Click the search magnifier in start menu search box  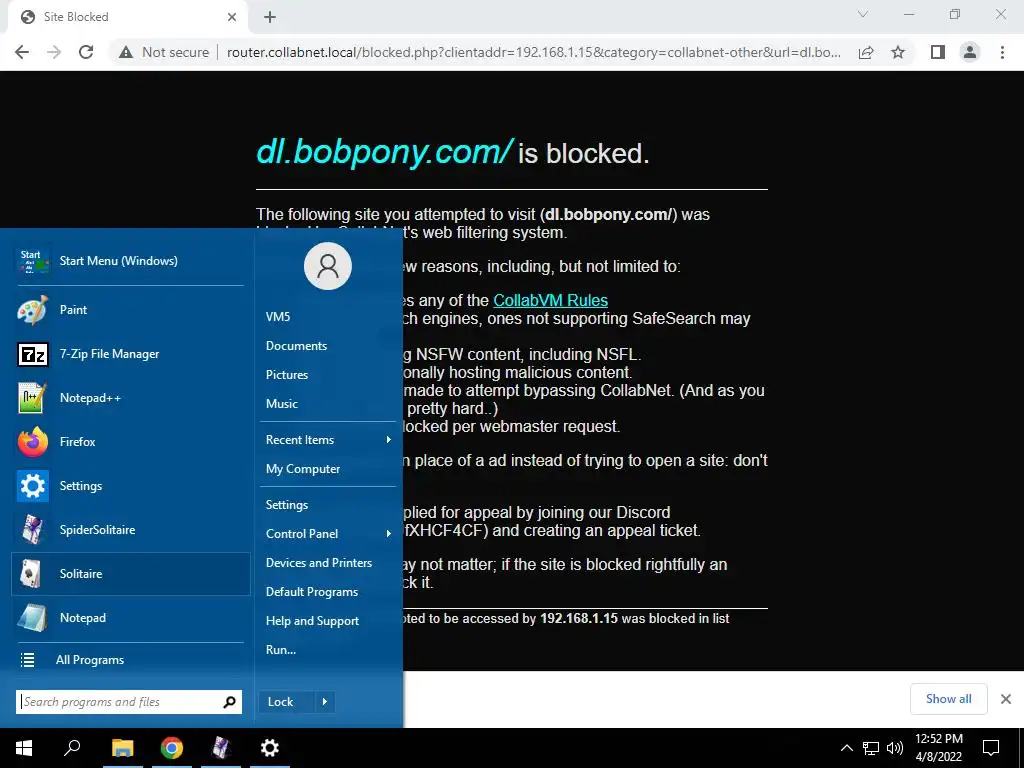point(229,702)
